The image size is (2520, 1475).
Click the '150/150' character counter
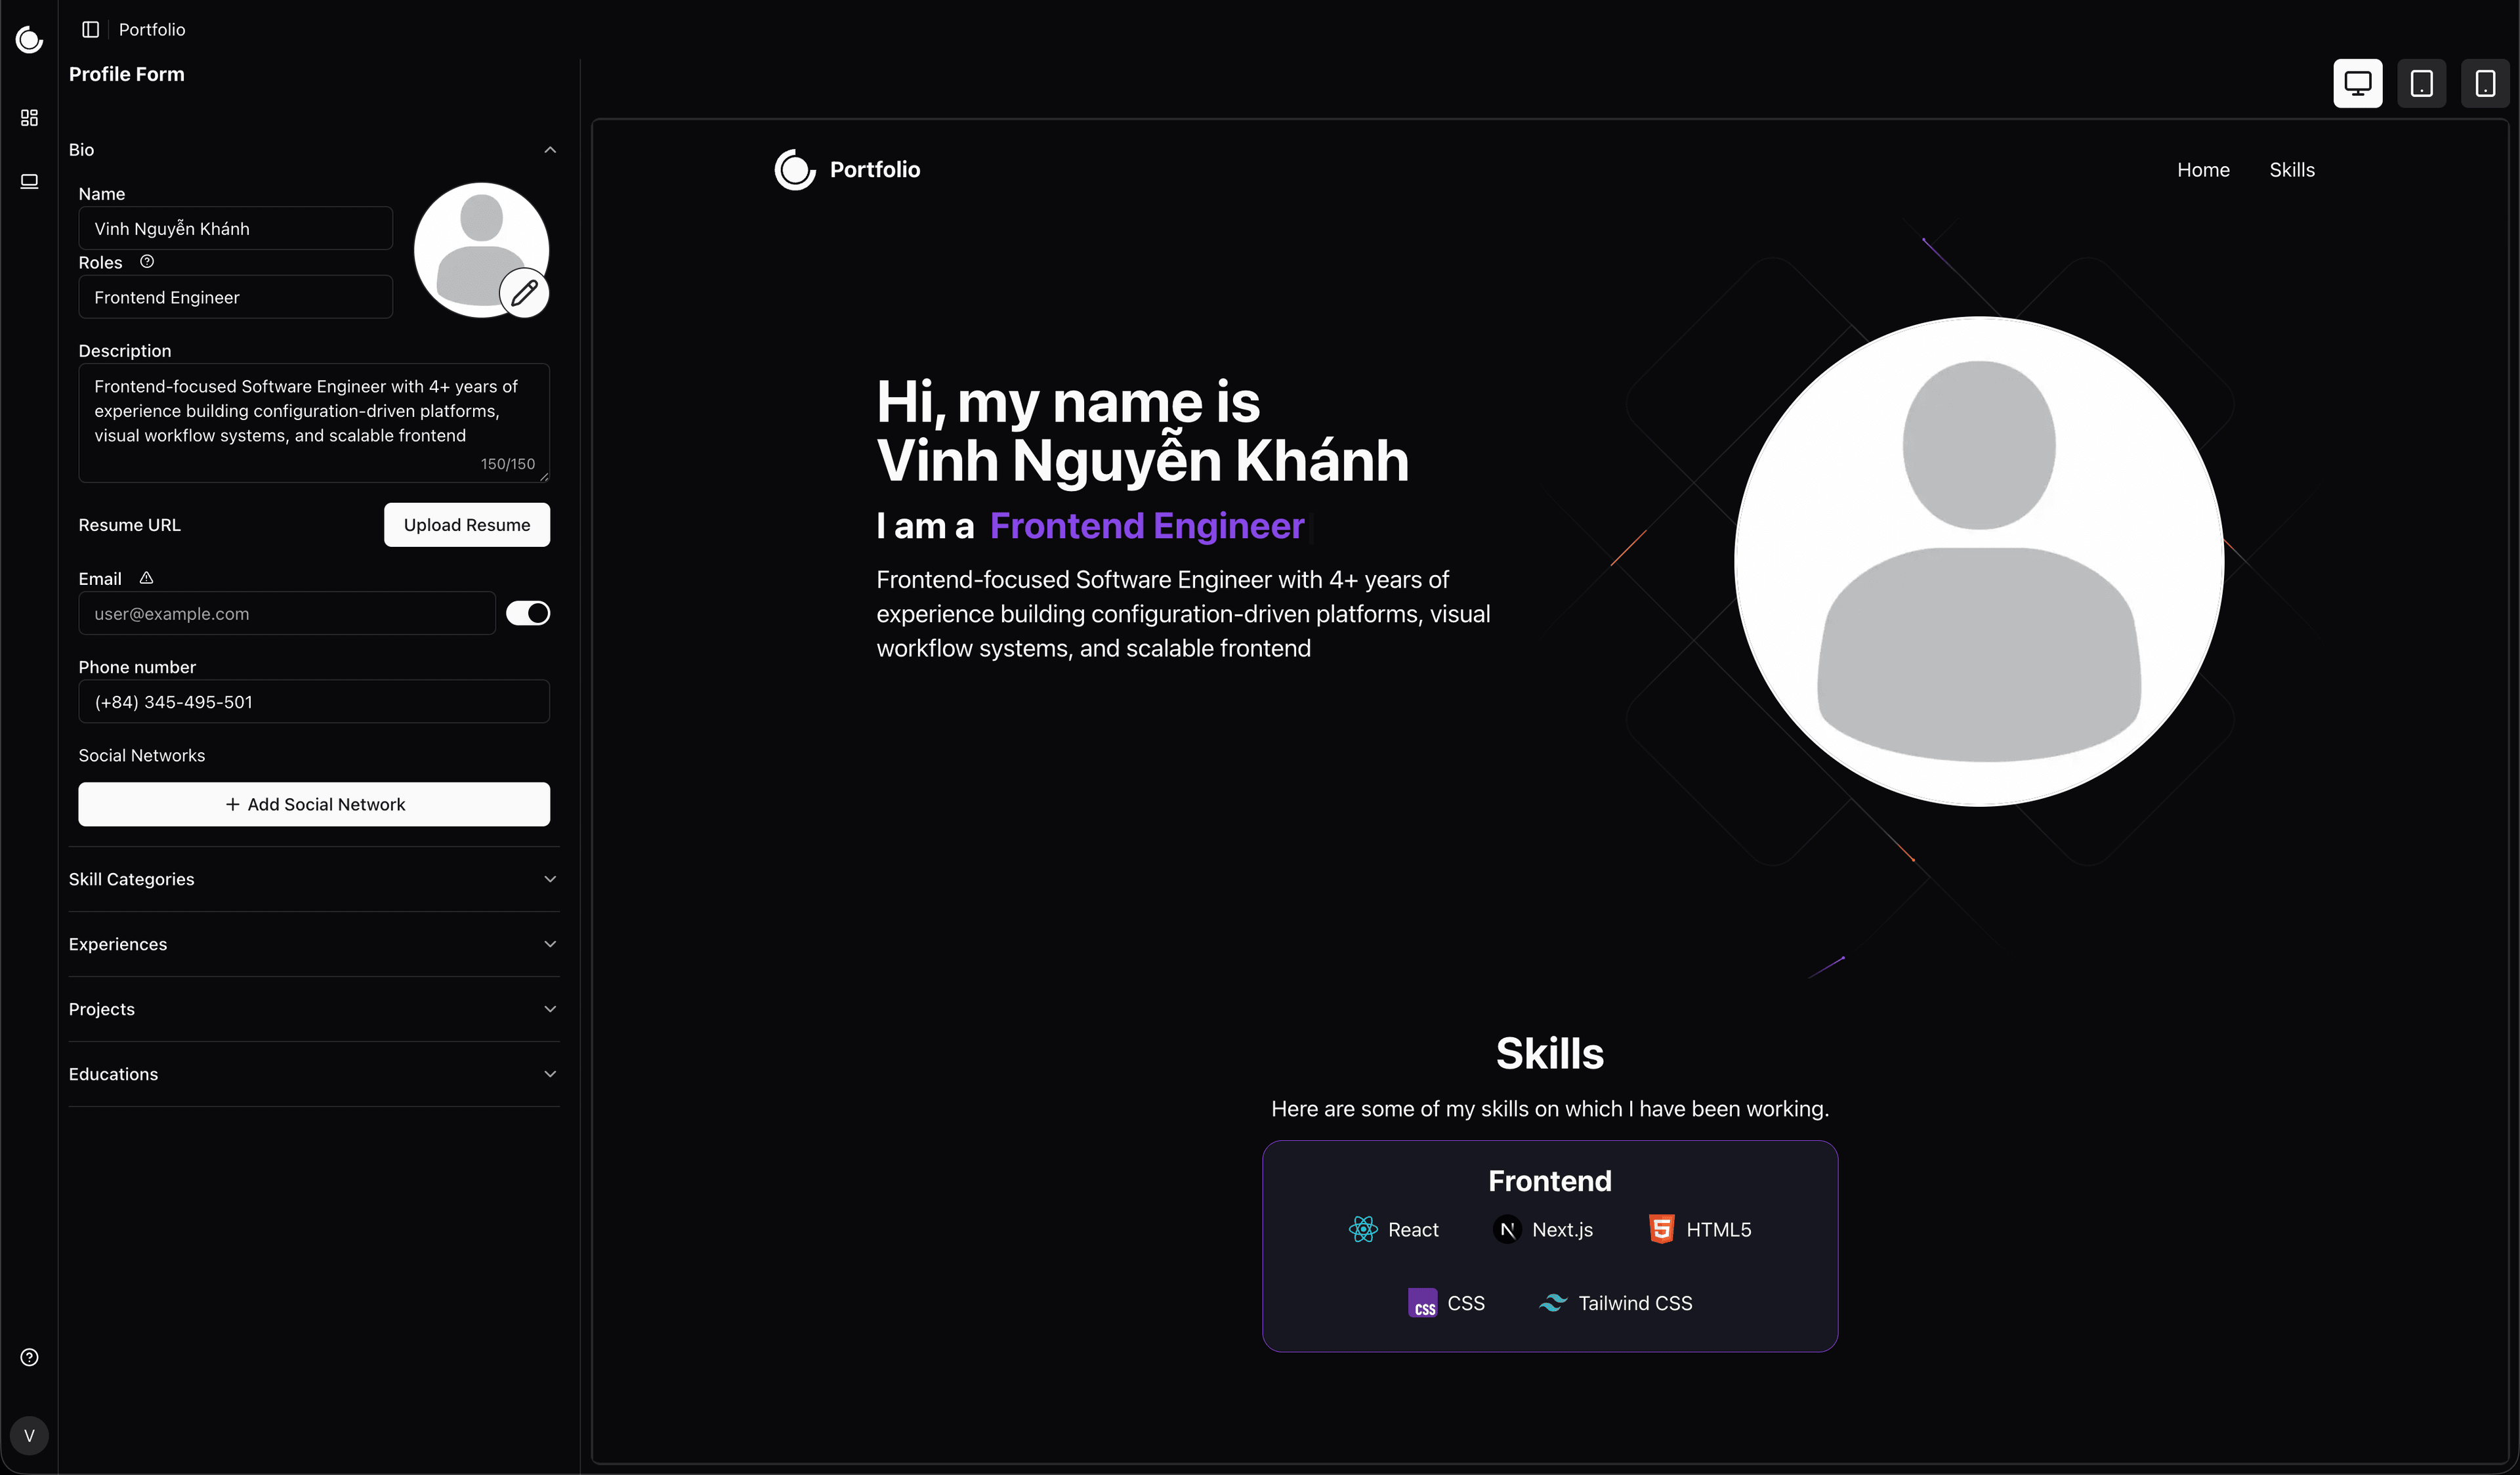pos(507,464)
